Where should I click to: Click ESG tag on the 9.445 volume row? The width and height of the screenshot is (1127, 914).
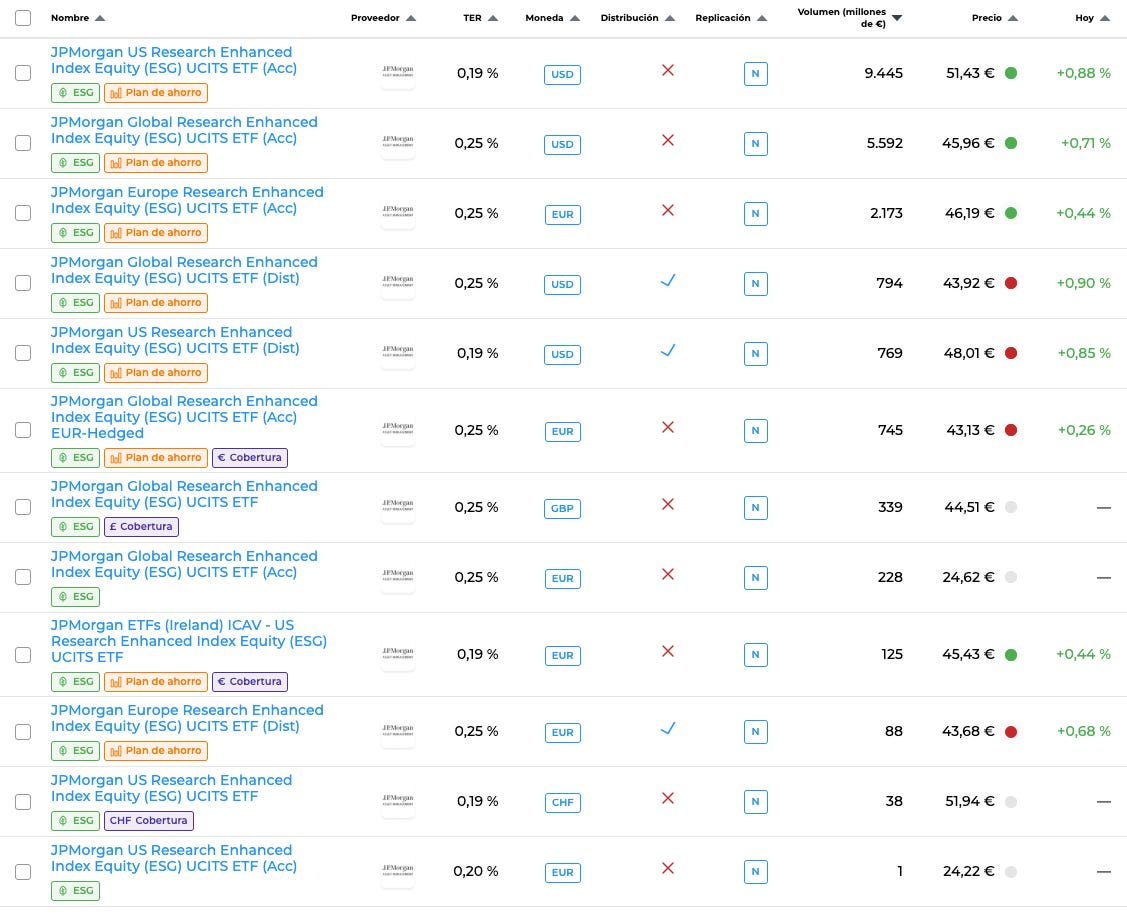tap(75, 93)
